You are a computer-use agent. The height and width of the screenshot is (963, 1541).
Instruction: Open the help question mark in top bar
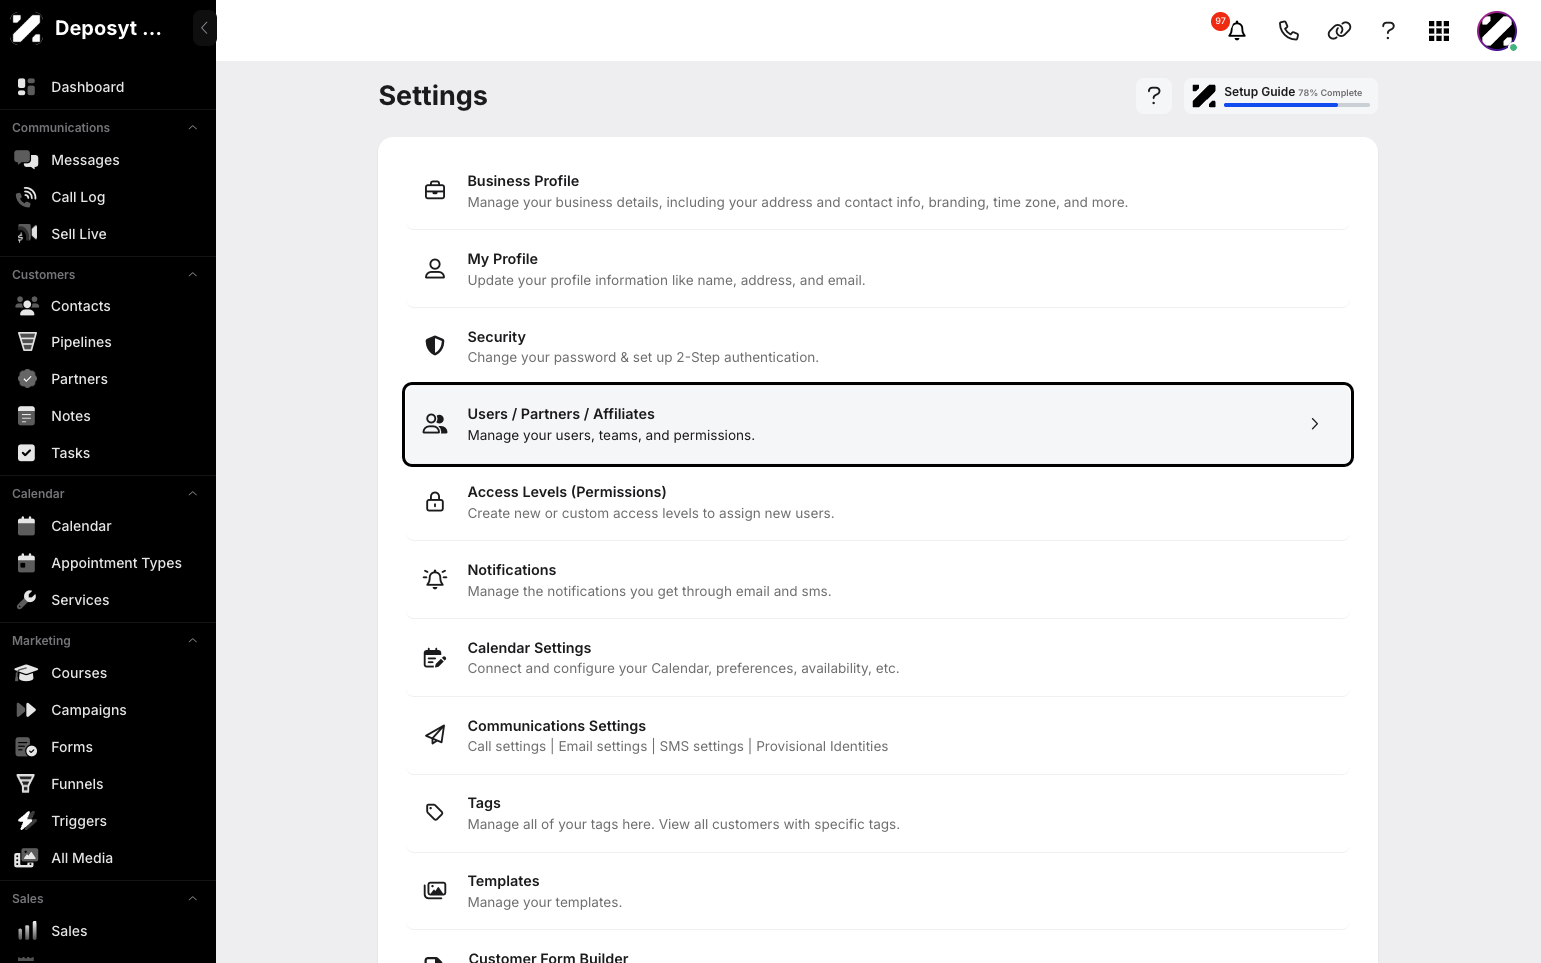(x=1388, y=31)
